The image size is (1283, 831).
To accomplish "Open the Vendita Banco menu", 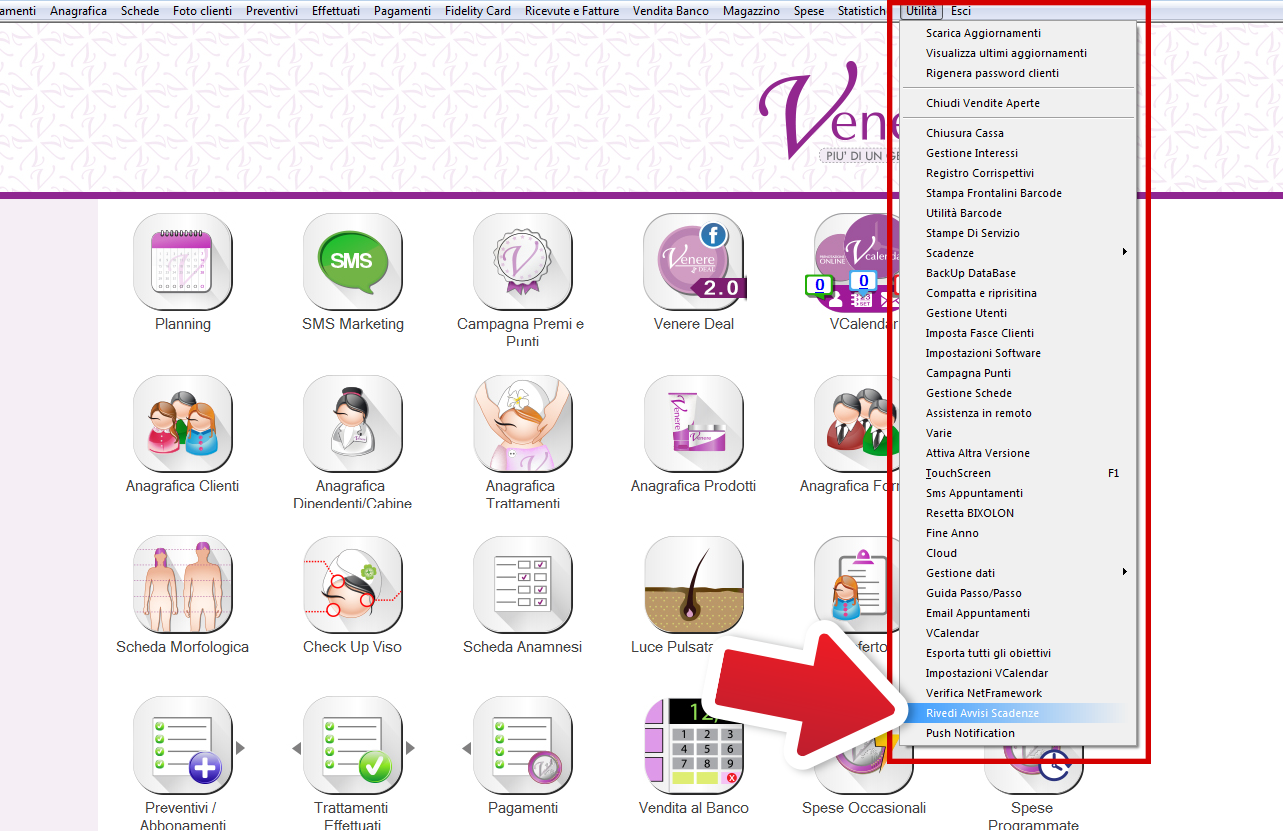I will tap(671, 11).
